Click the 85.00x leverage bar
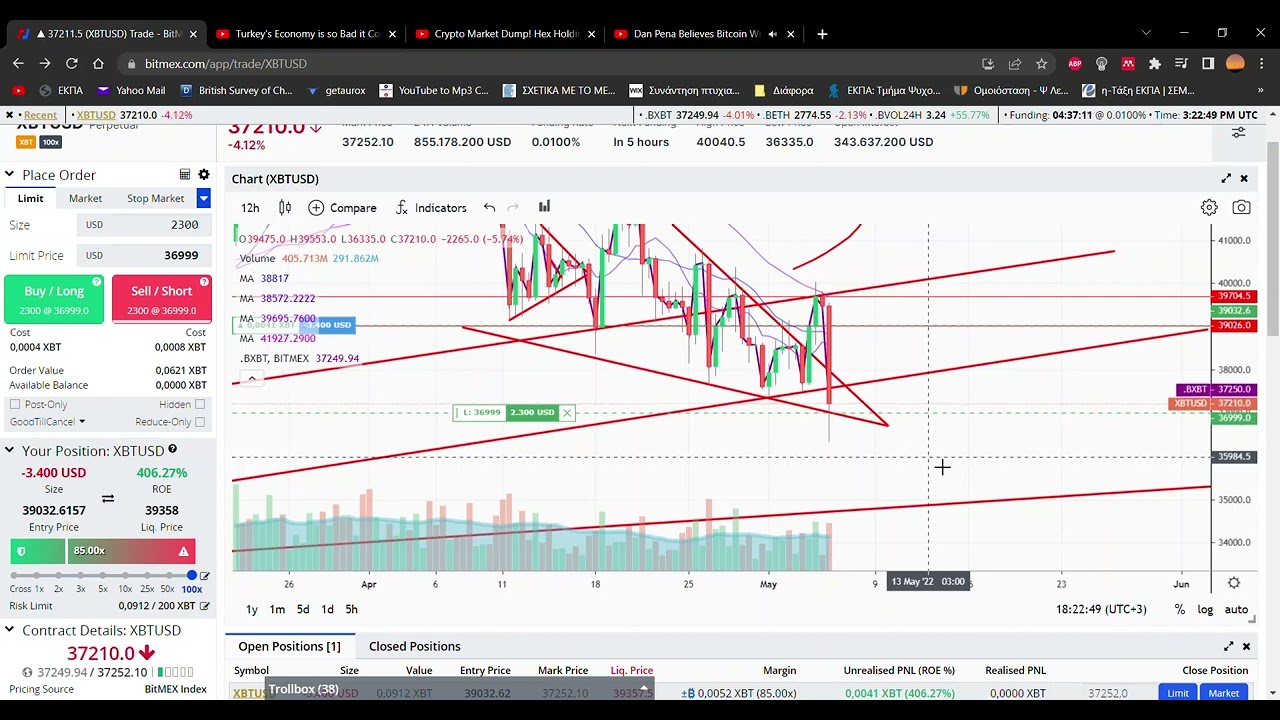Viewport: 1280px width, 720px height. pyautogui.click(x=131, y=551)
